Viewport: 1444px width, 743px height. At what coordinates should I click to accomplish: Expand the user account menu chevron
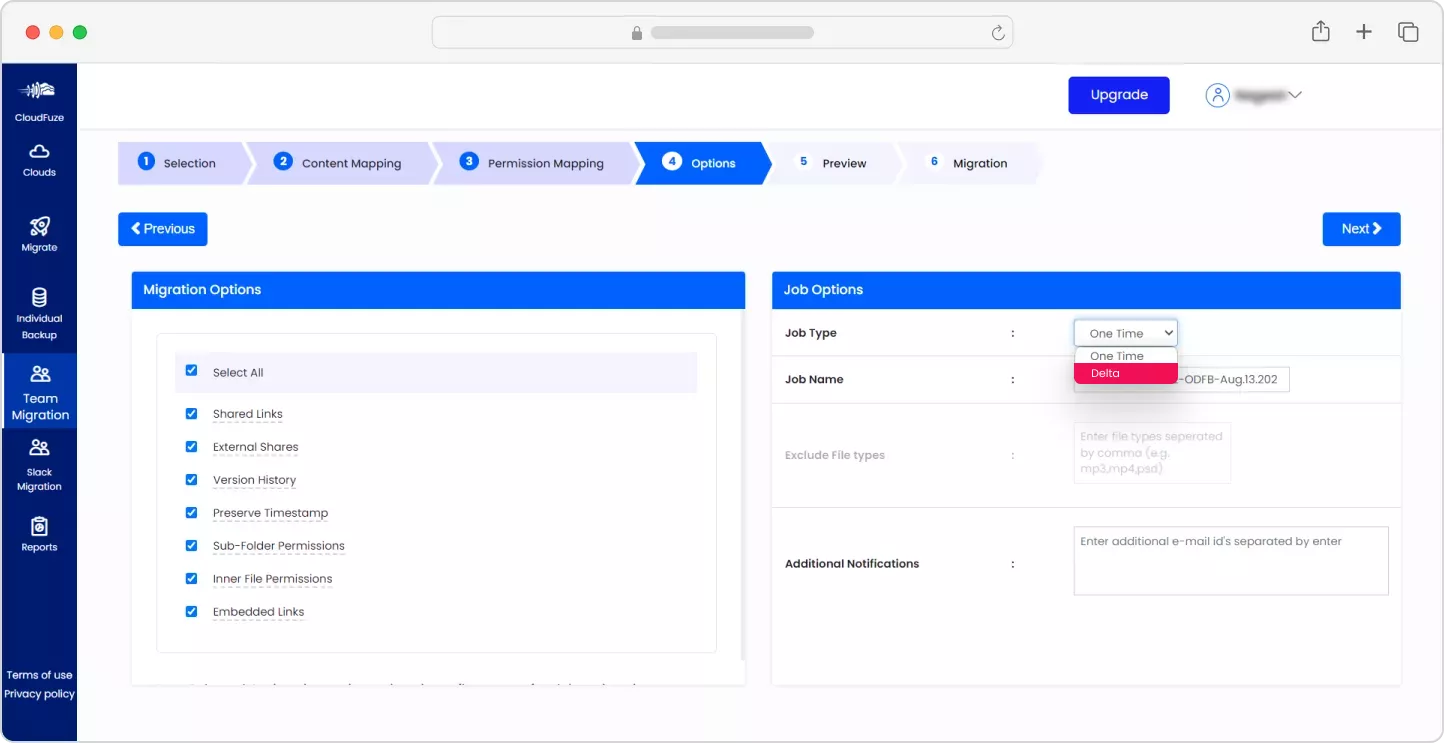[1295, 95]
